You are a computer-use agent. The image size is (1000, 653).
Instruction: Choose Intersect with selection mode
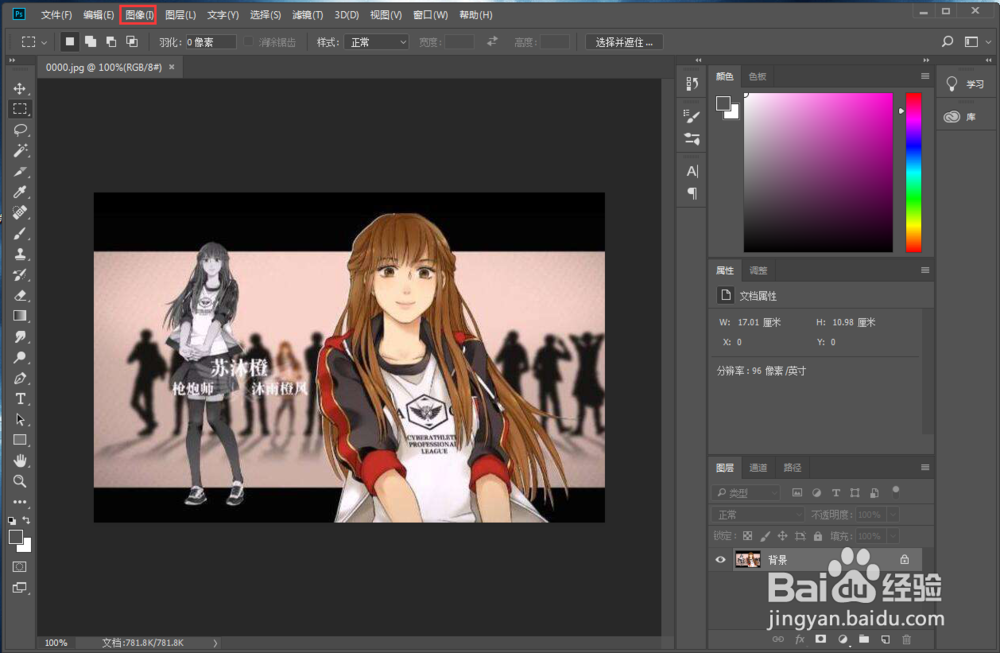131,41
